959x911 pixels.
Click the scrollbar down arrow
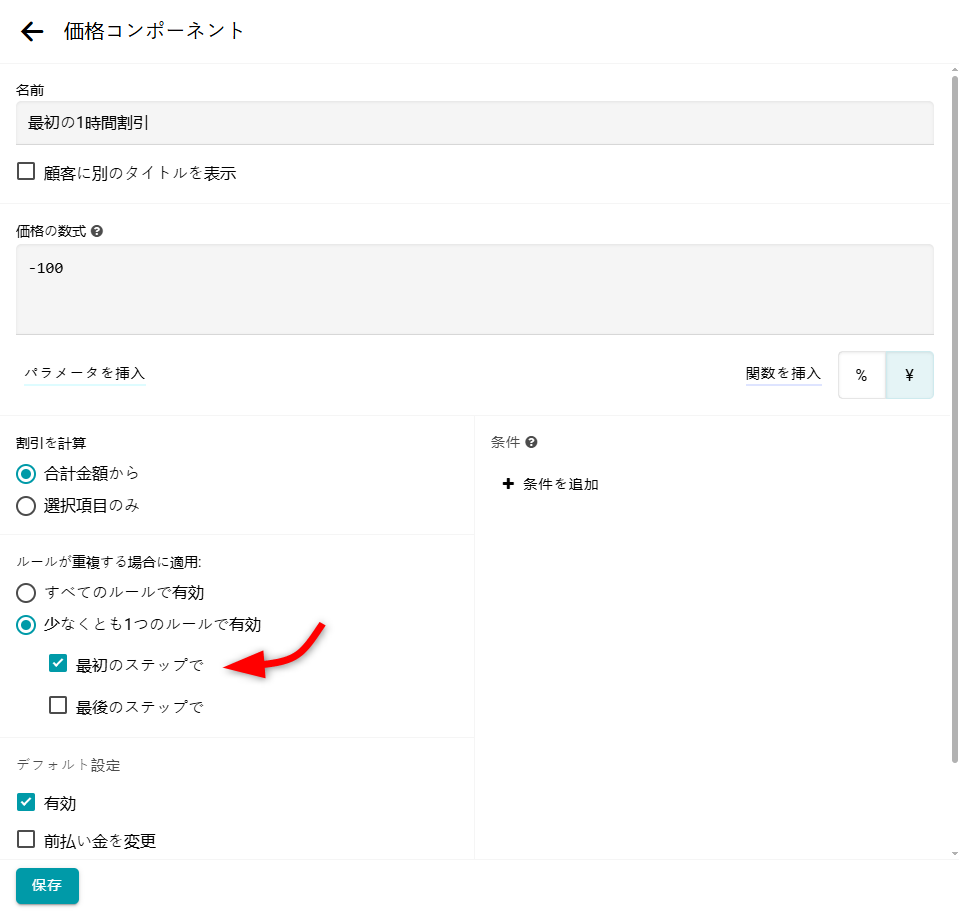tap(955, 854)
